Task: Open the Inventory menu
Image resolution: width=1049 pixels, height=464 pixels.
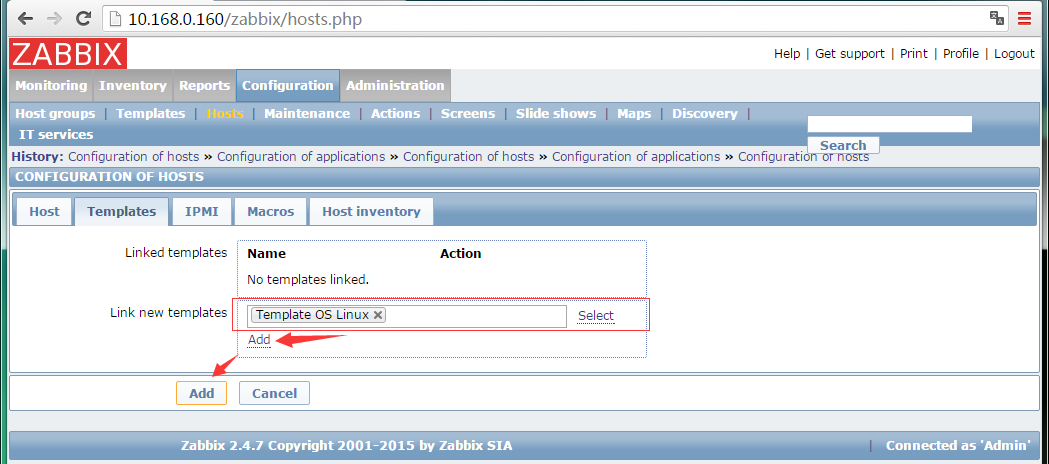Action: 132,86
